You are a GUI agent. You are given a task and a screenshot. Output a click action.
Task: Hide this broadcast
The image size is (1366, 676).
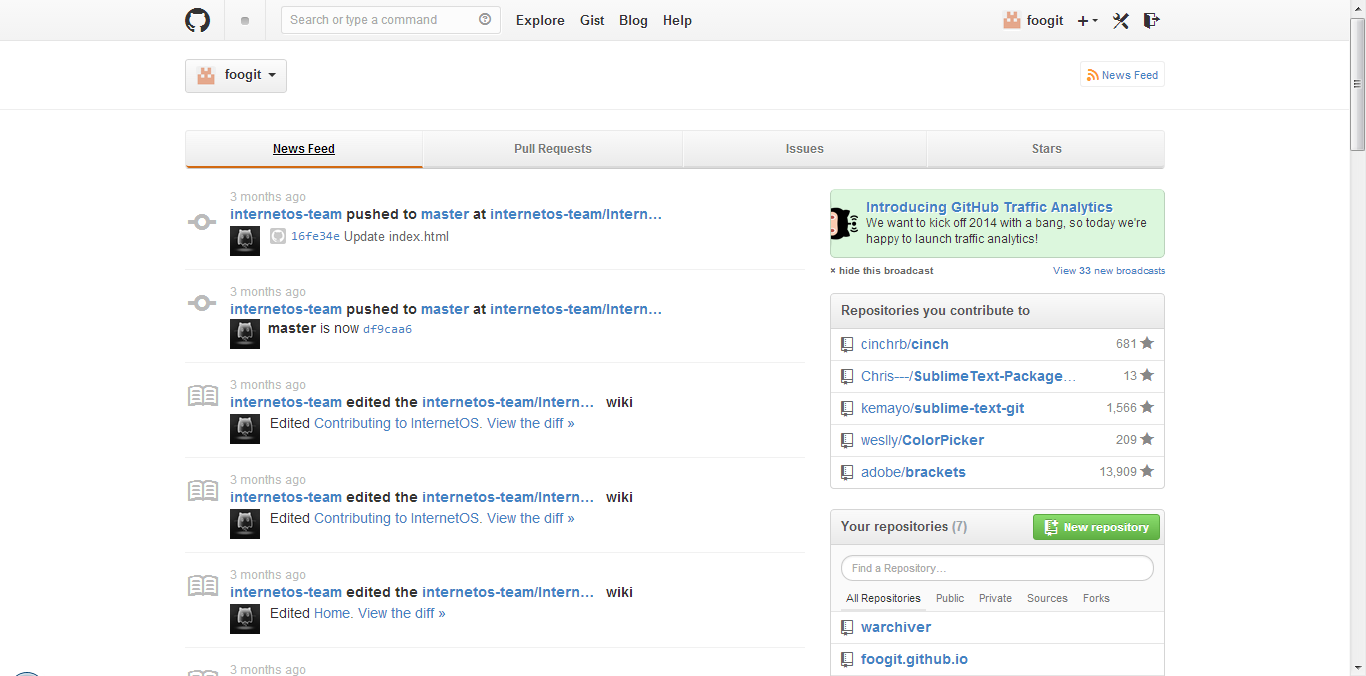tap(882, 271)
